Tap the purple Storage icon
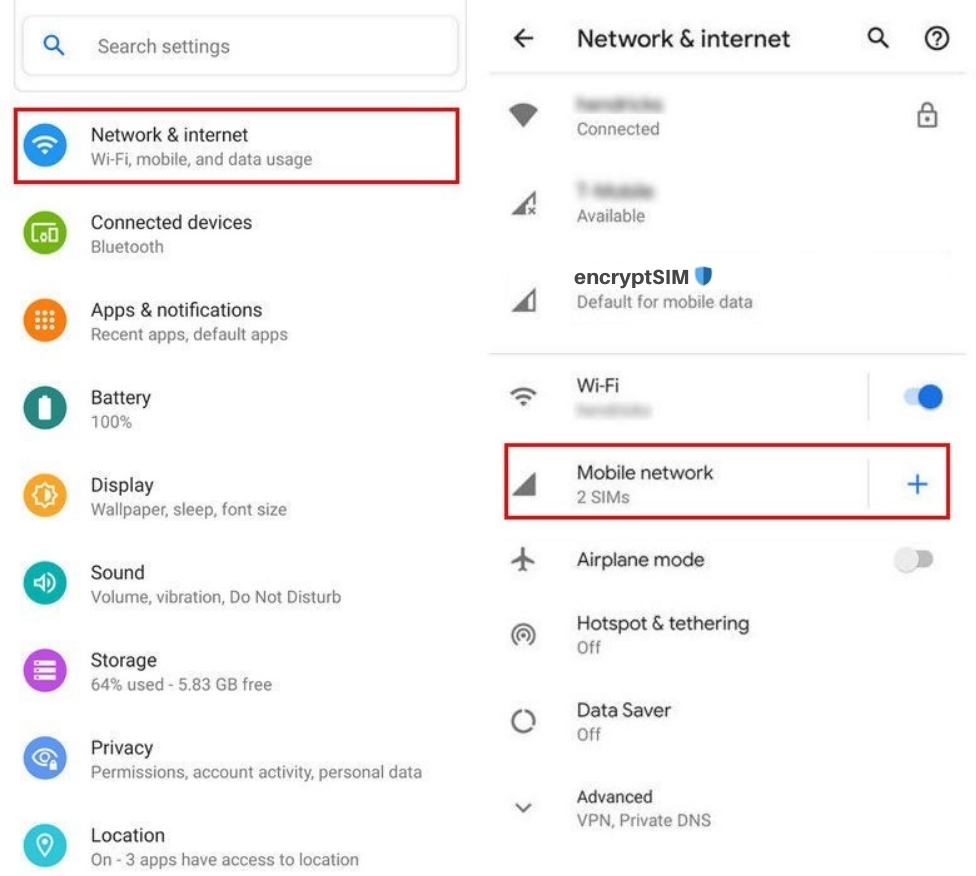976x876 pixels. pos(45,671)
